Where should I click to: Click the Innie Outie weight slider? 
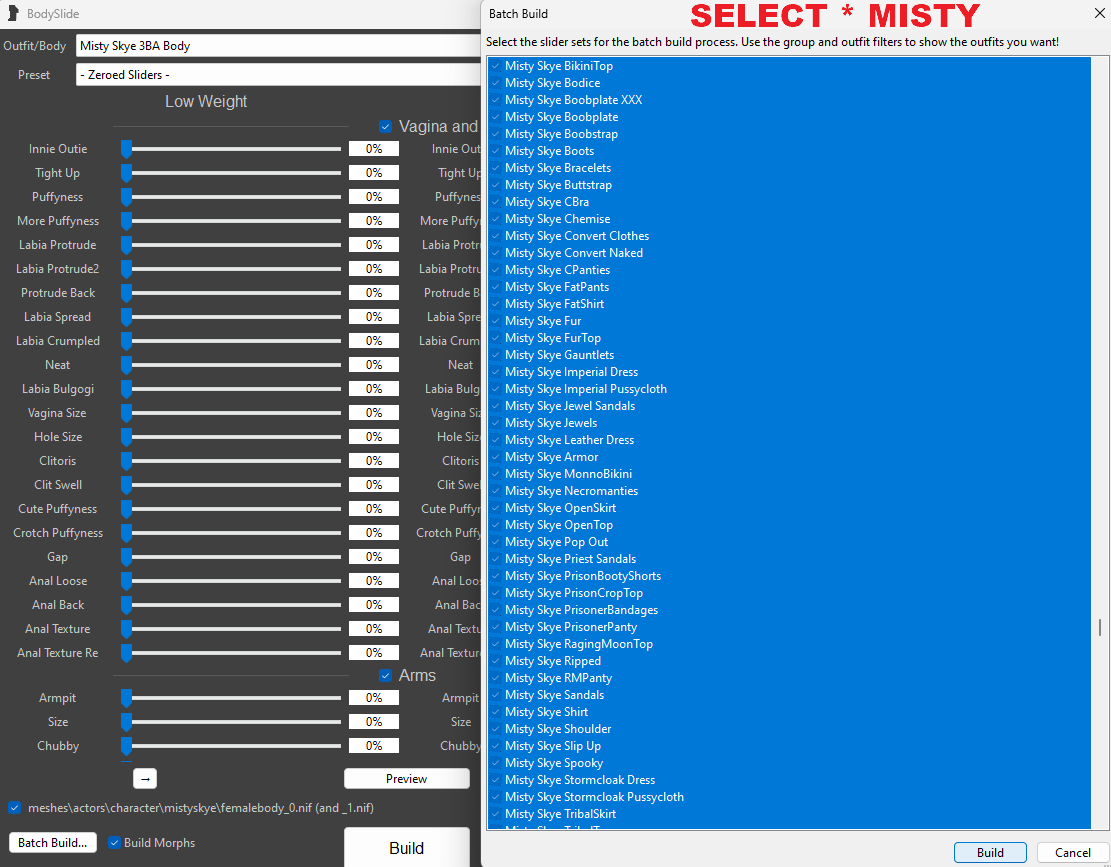230,148
